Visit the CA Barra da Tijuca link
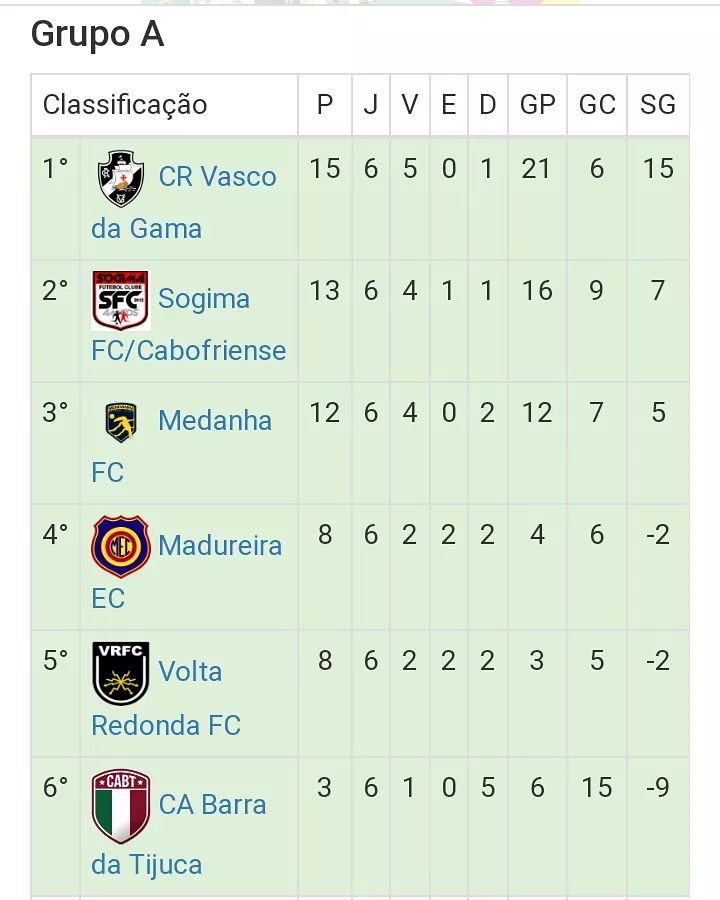The height and width of the screenshot is (900, 720). [212, 805]
